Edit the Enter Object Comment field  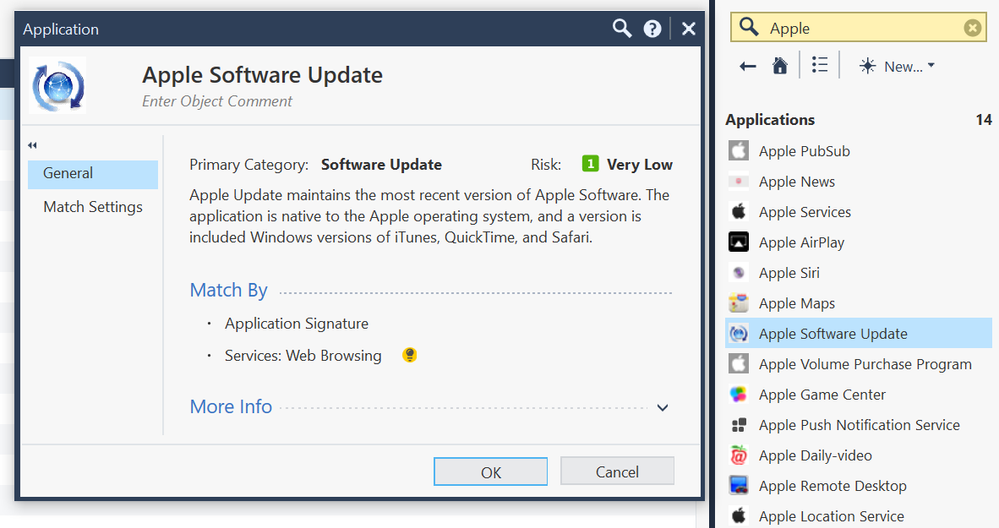[x=217, y=101]
